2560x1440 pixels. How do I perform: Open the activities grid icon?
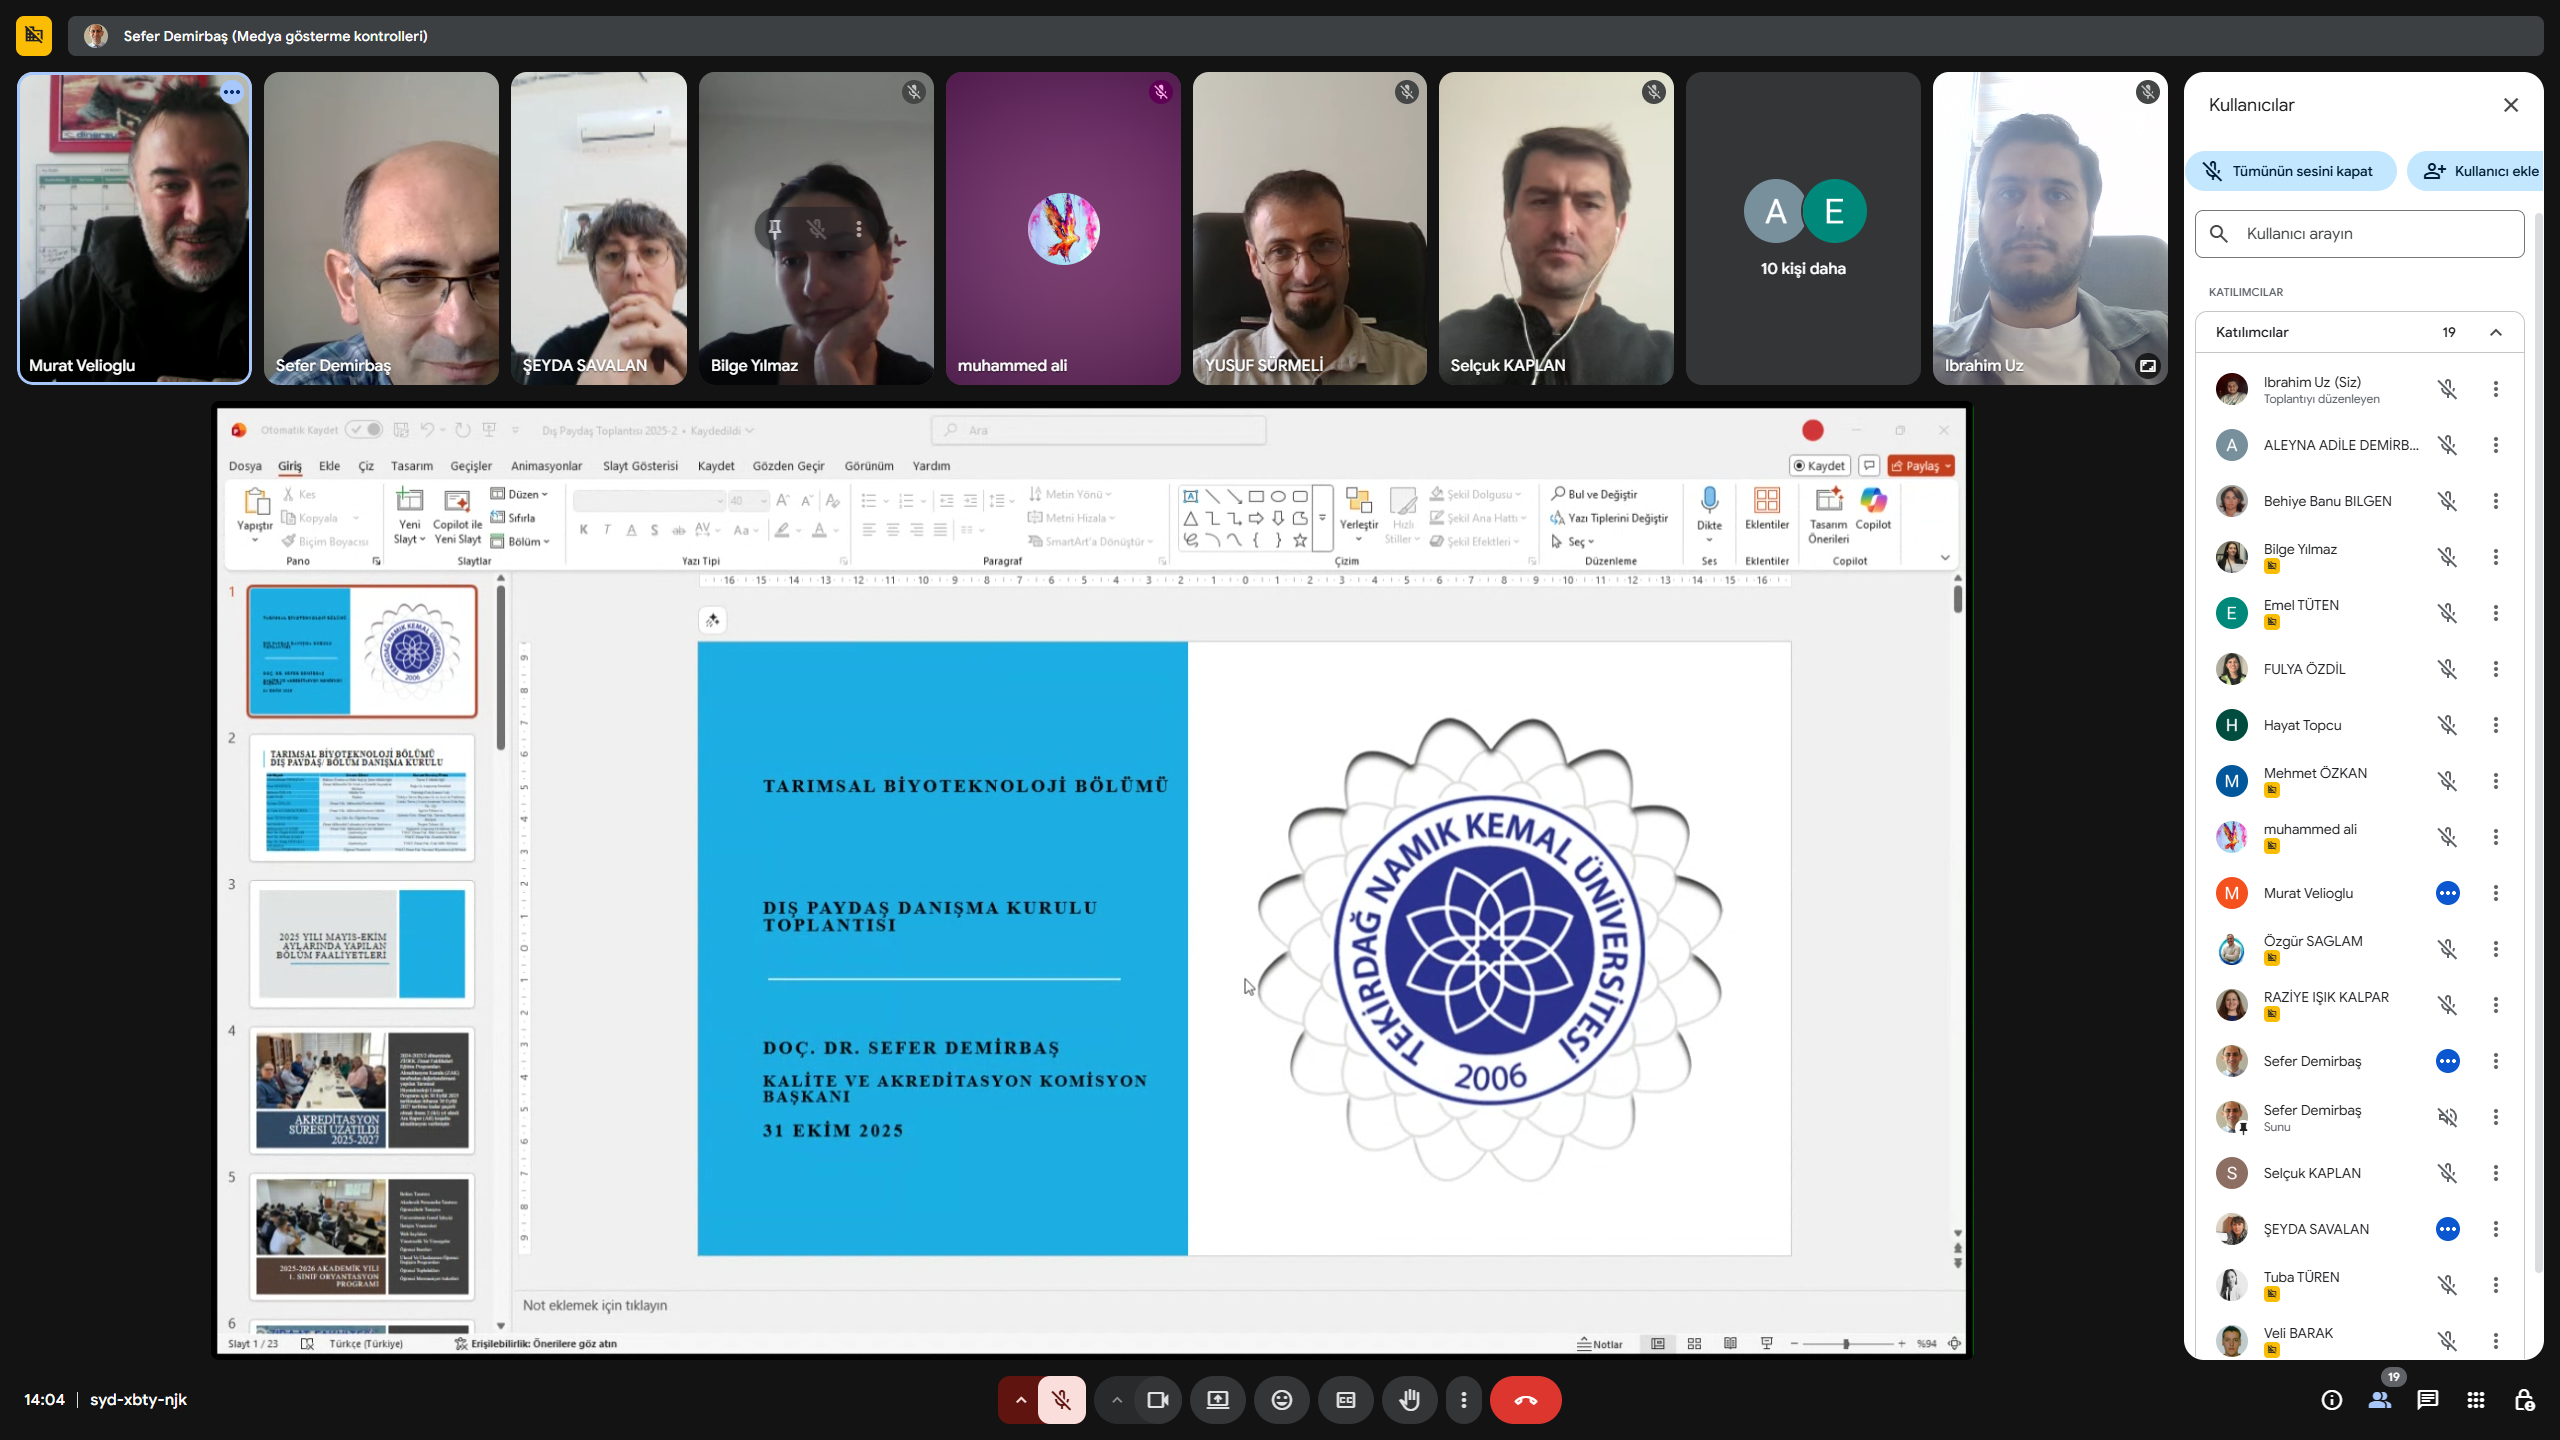[2476, 1400]
